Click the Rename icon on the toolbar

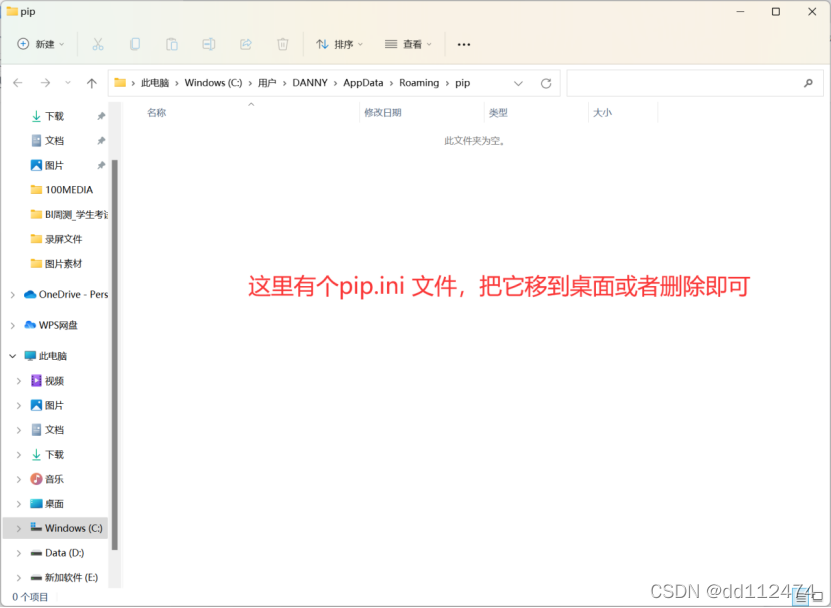(211, 44)
